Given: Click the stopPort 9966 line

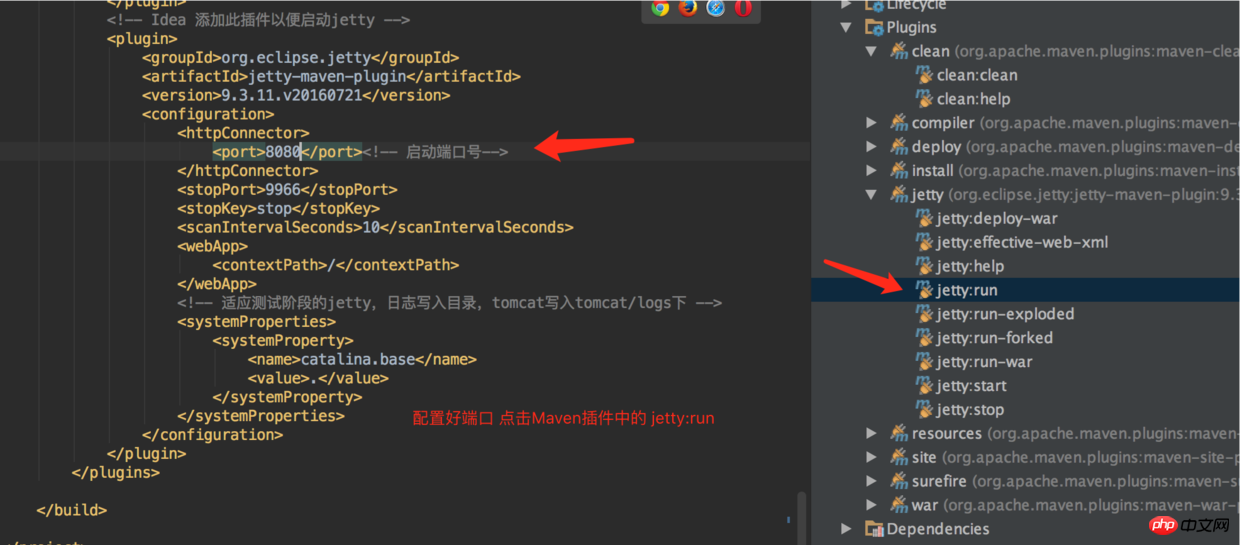Looking at the screenshot, I should pos(287,189).
